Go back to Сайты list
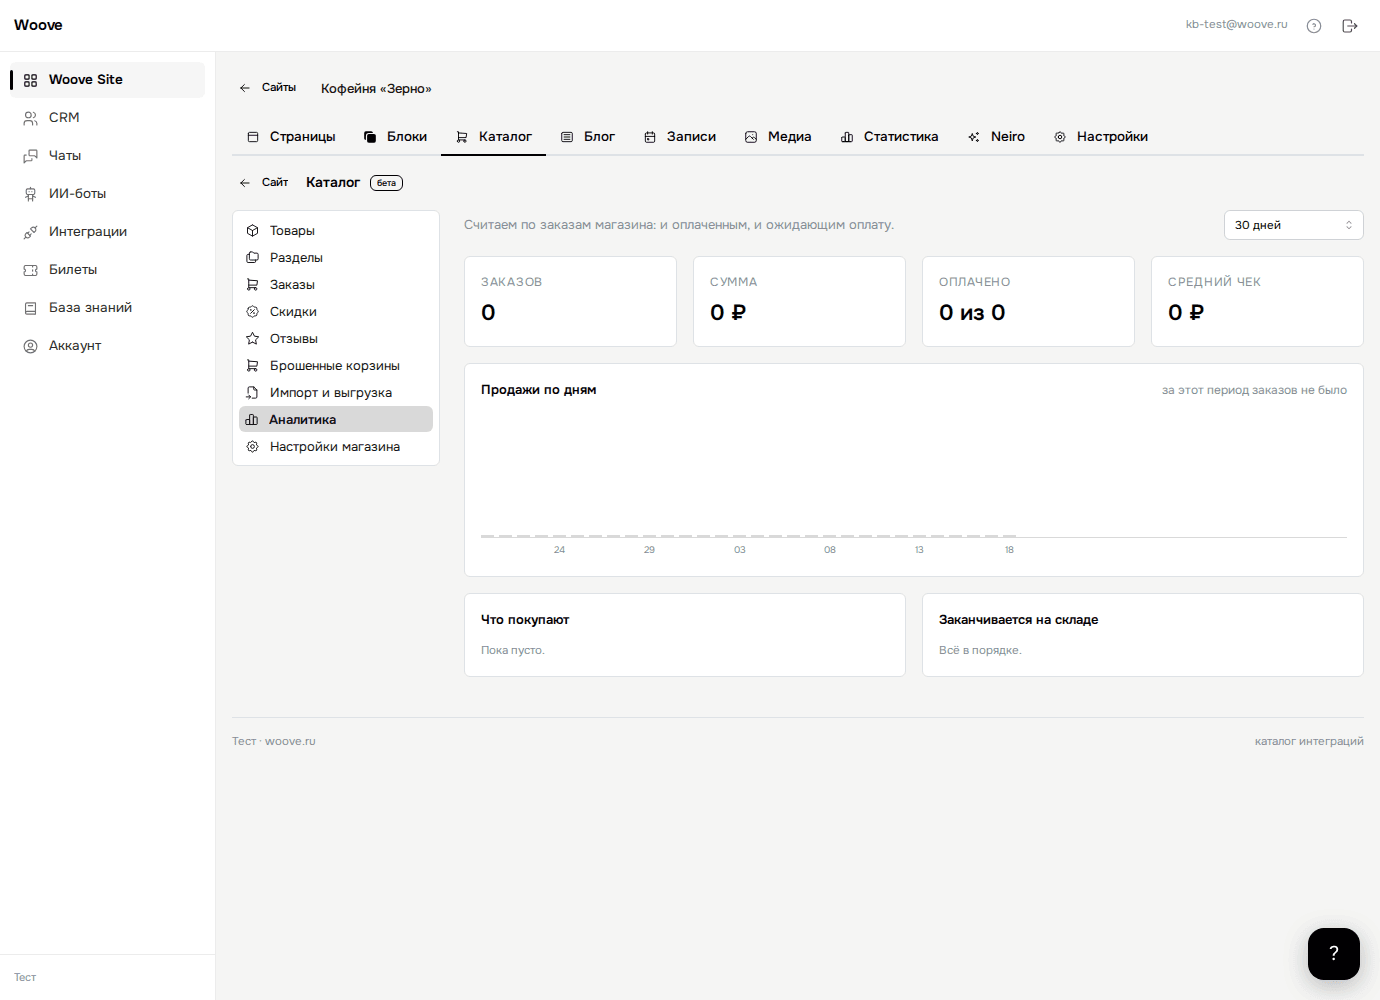 pyautogui.click(x=268, y=88)
